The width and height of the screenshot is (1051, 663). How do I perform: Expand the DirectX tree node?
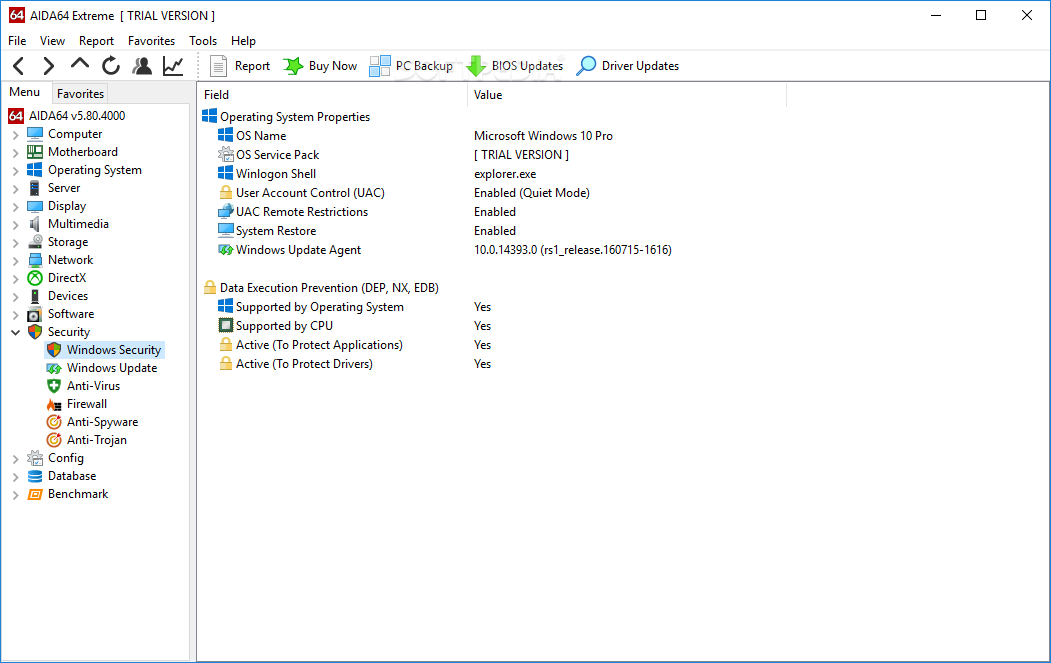pyautogui.click(x=15, y=279)
